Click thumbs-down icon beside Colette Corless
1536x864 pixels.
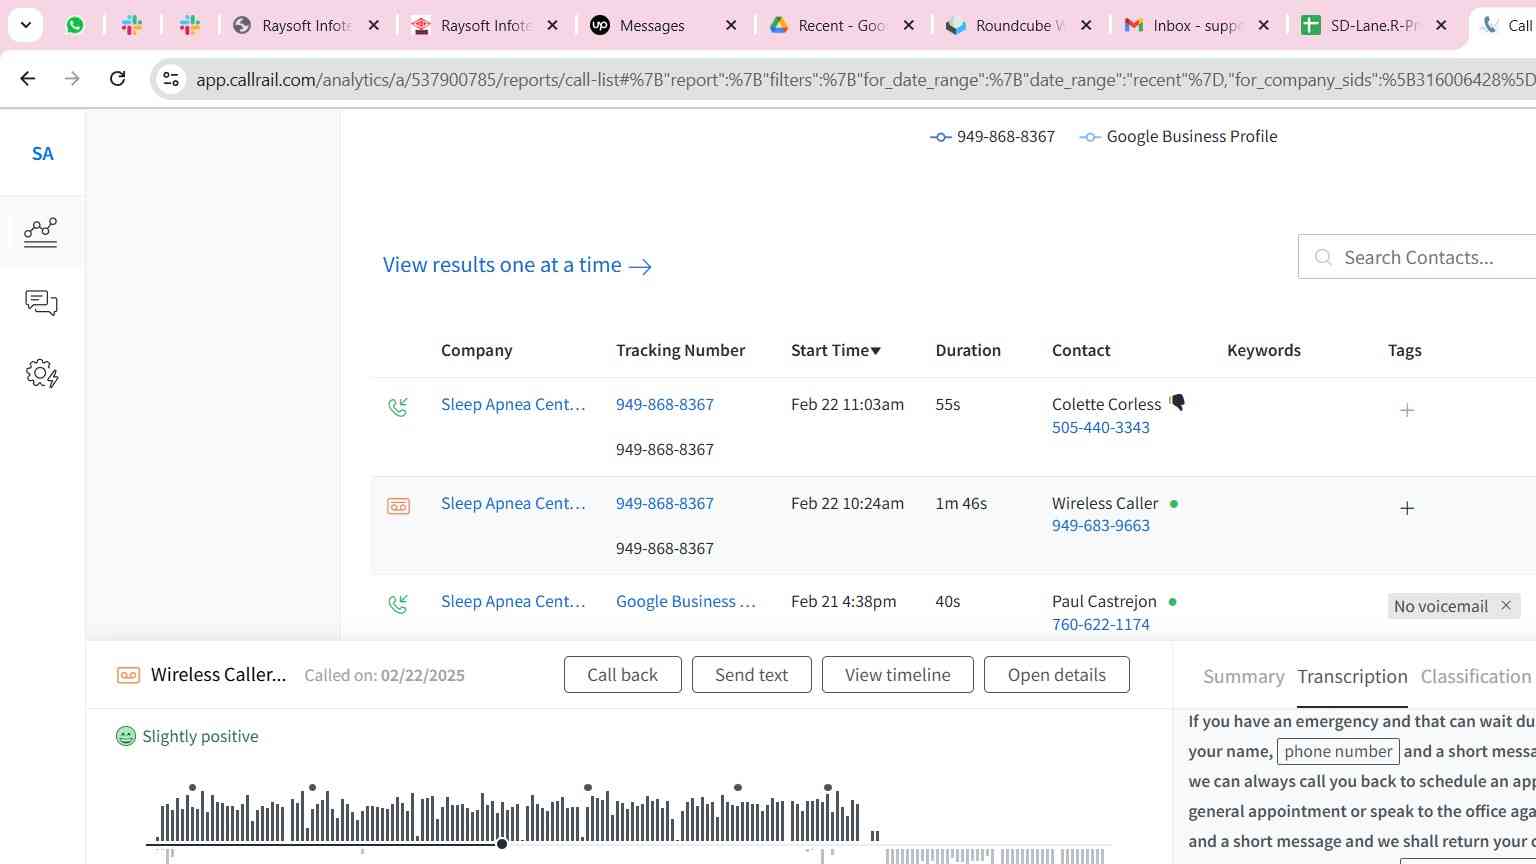1178,402
